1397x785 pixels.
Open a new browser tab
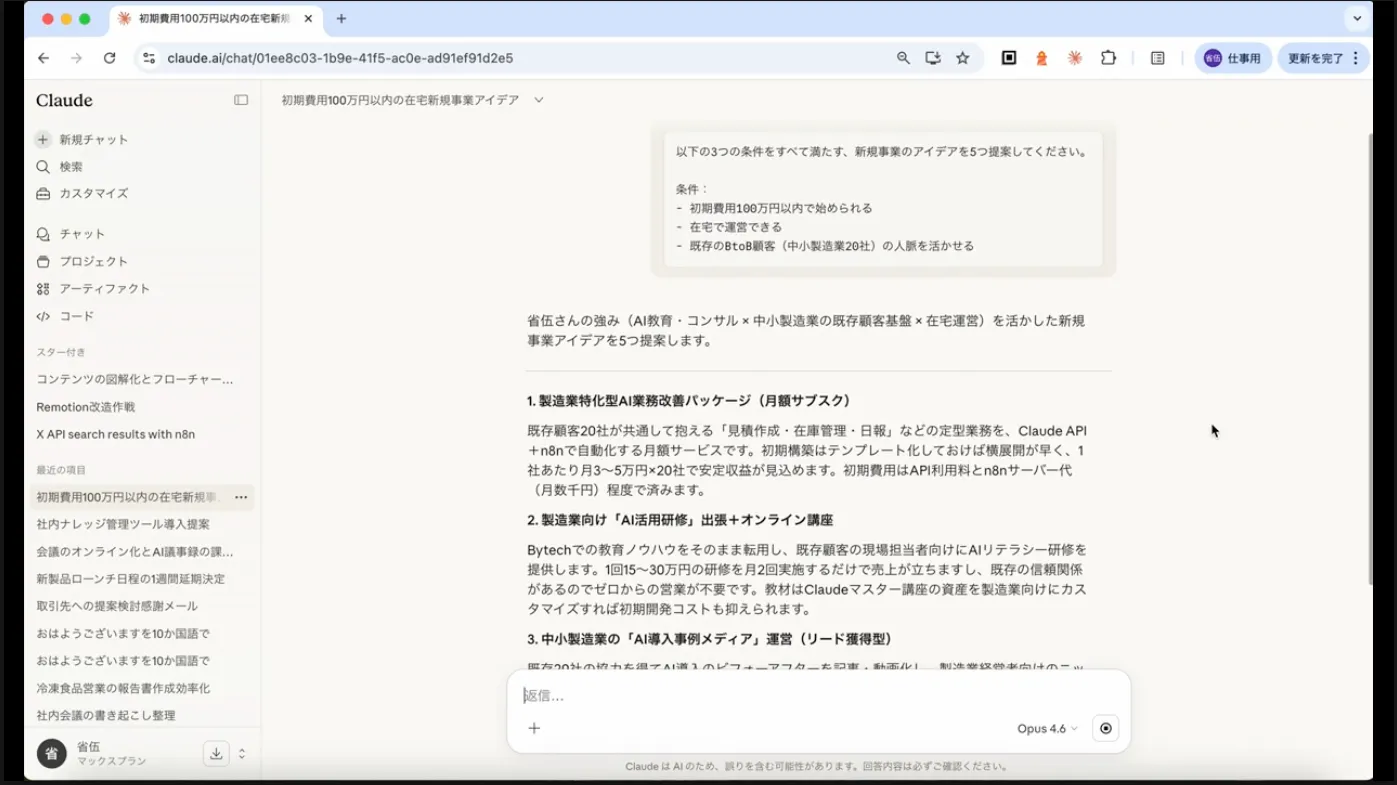[341, 19]
